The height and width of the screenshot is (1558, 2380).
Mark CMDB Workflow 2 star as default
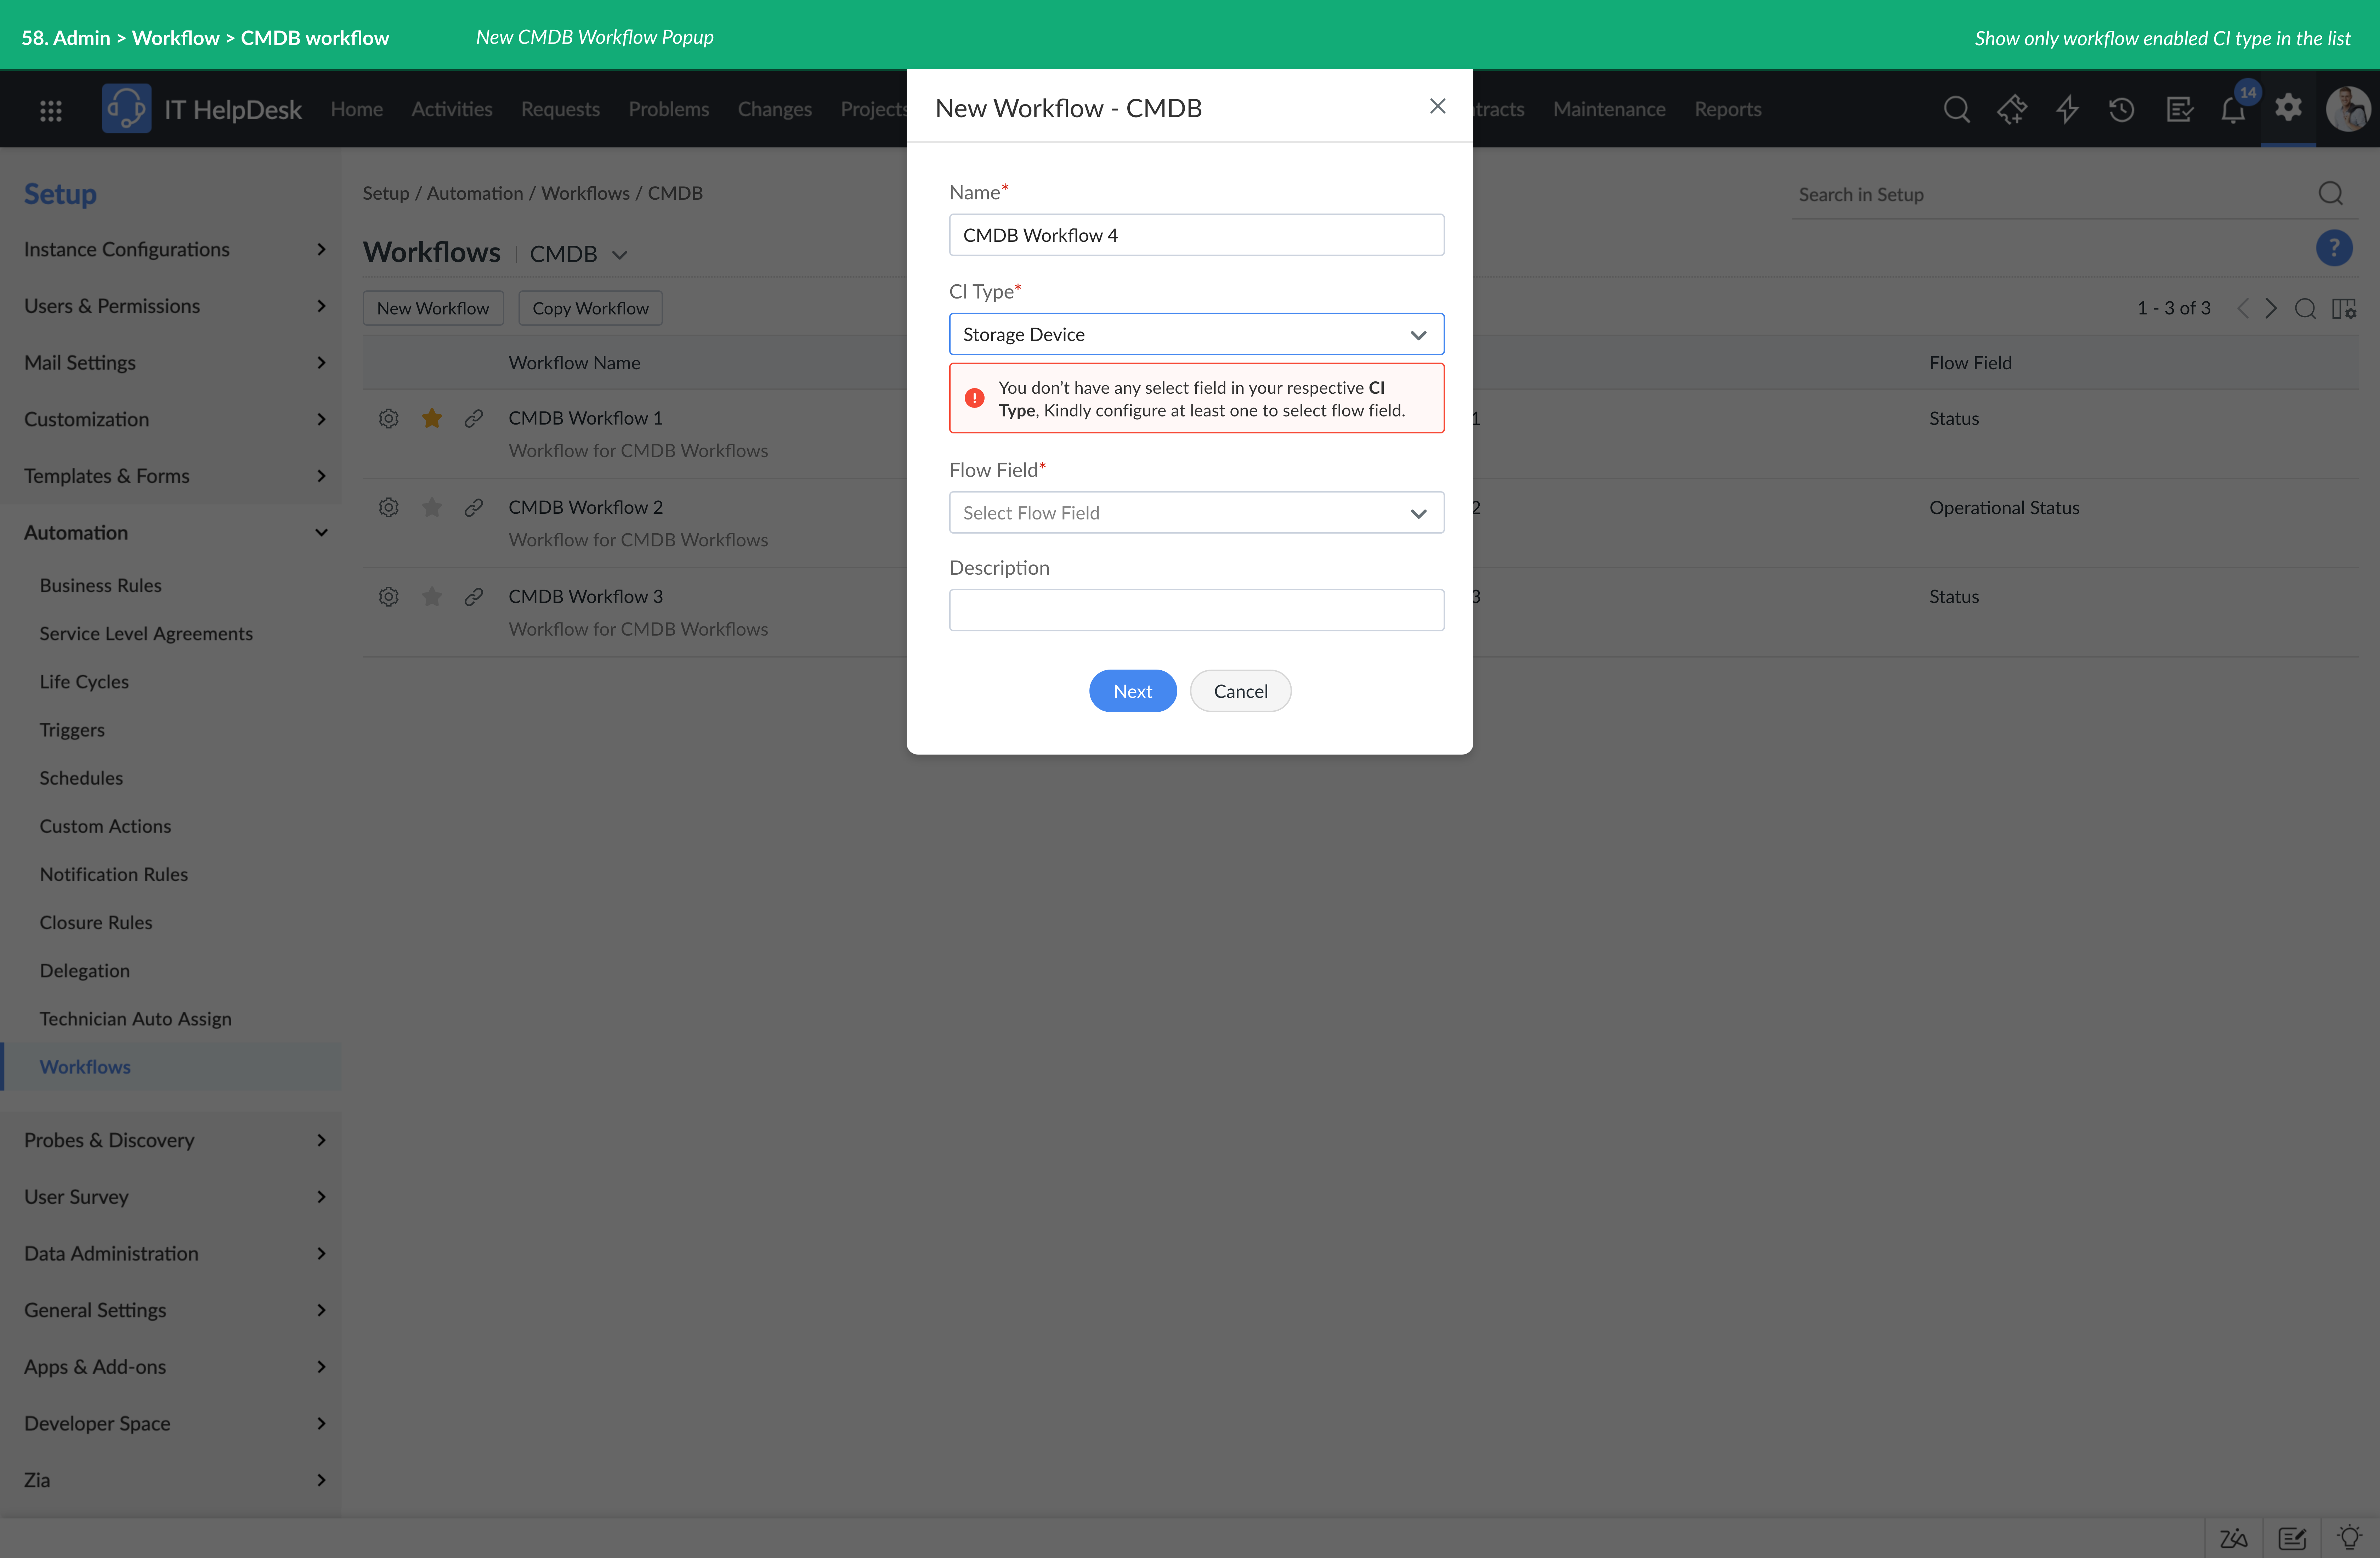tap(432, 507)
